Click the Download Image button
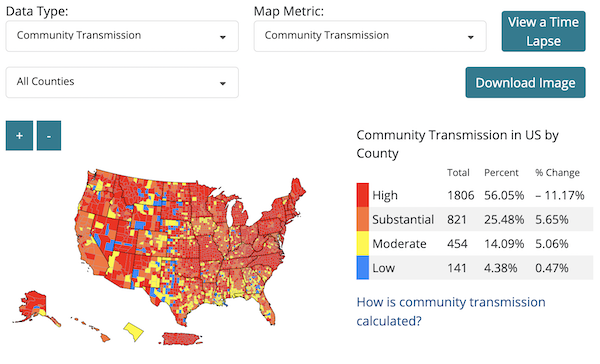Image resolution: width=600 pixels, height=364 pixels. (x=525, y=82)
